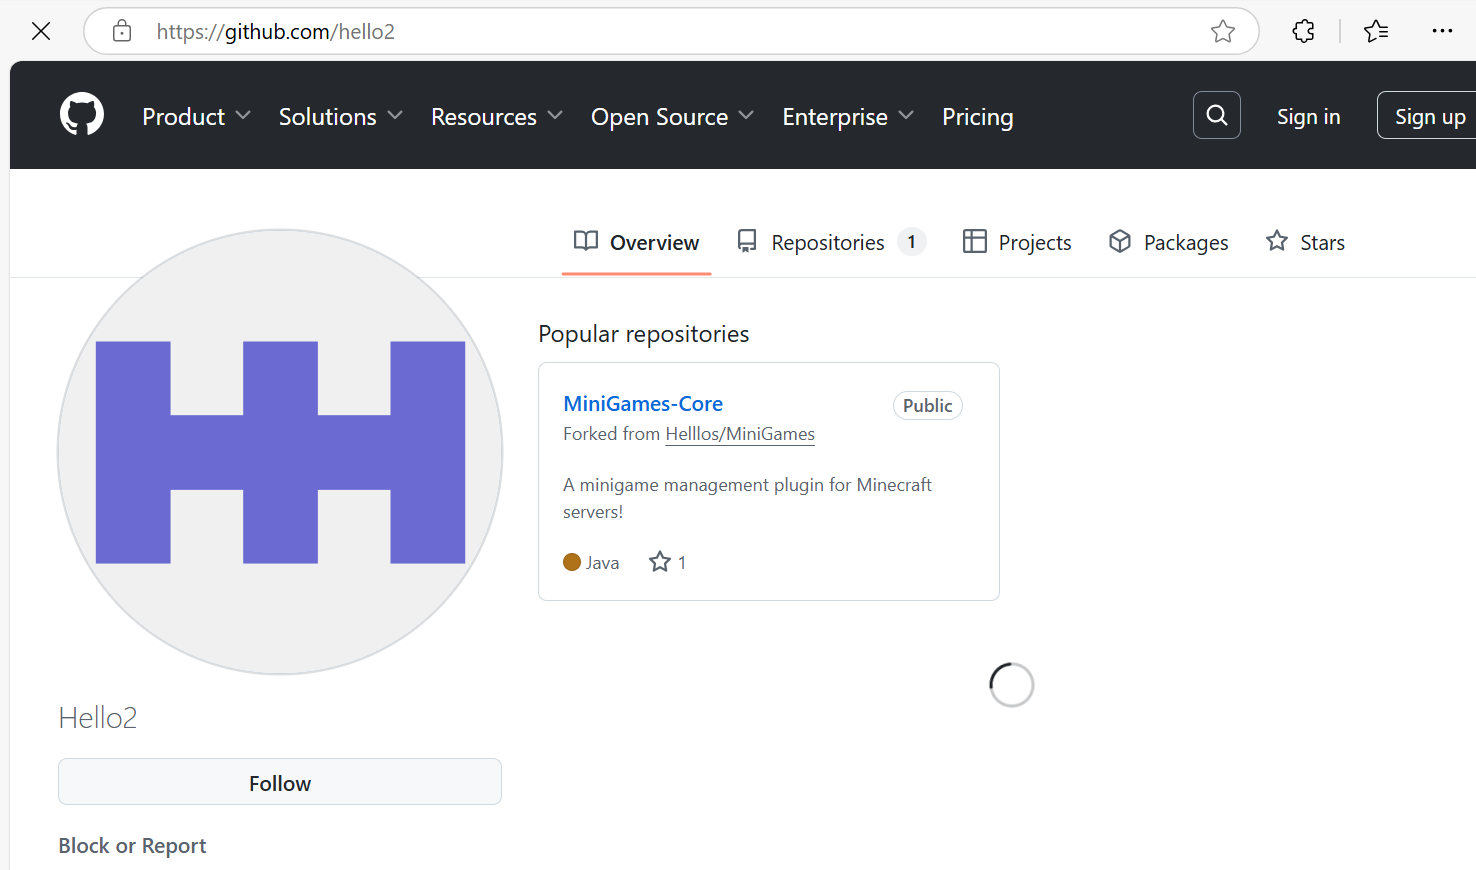Image resolution: width=1476 pixels, height=870 pixels.
Task: Click the minigame management plugin description
Action: coord(747,498)
